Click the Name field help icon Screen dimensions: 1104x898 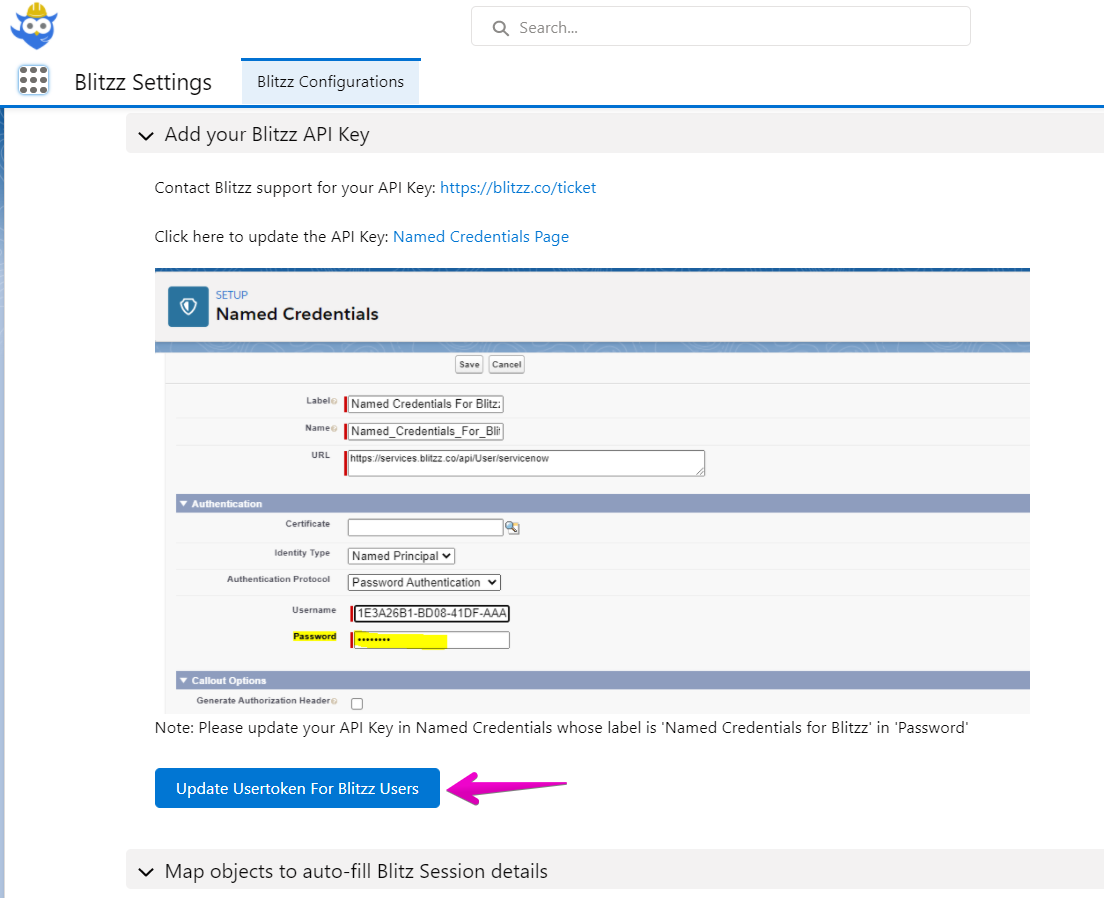tap(334, 428)
